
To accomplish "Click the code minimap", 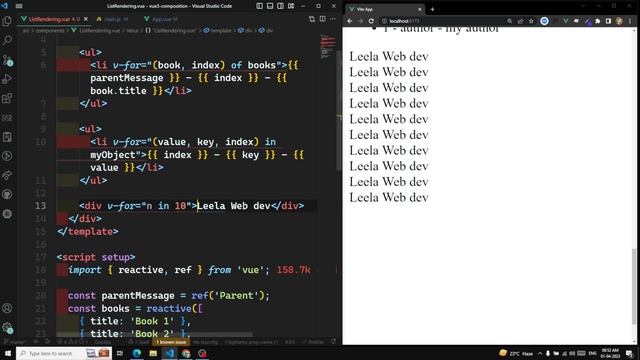I will coord(327,47).
